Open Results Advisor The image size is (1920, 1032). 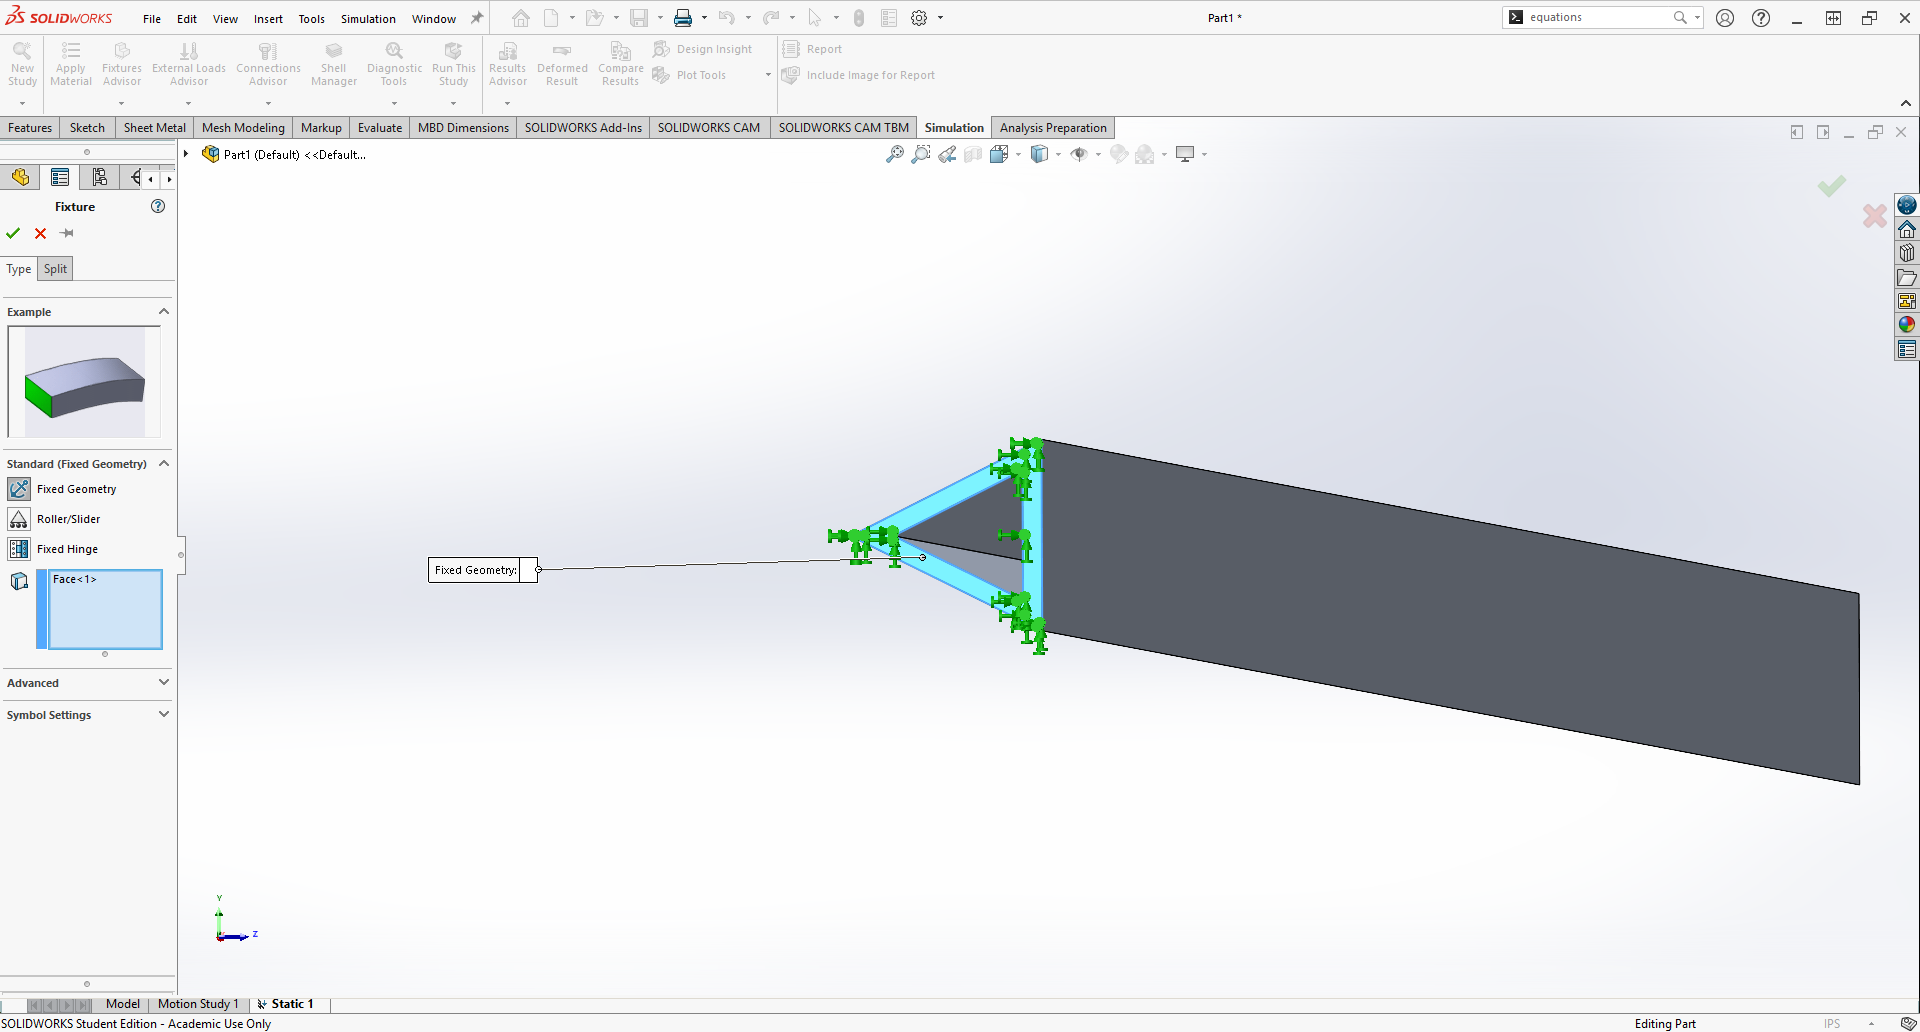[x=508, y=65]
